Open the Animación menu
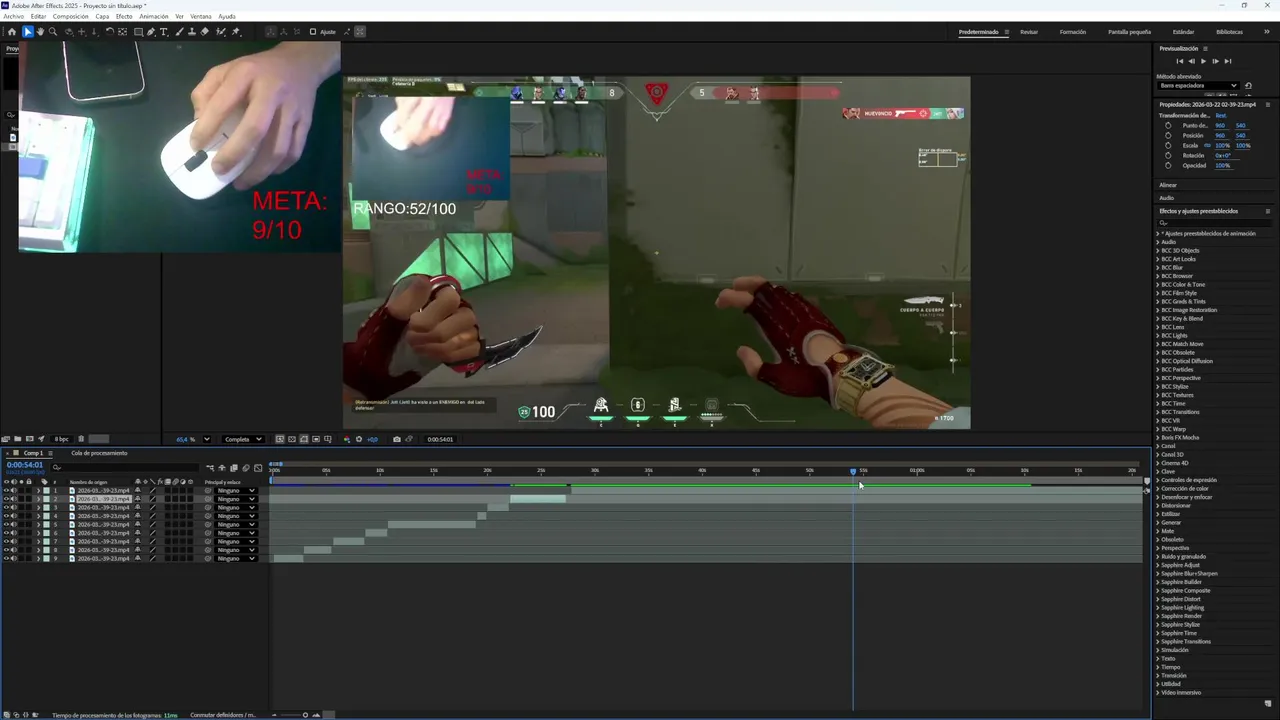 tap(154, 16)
